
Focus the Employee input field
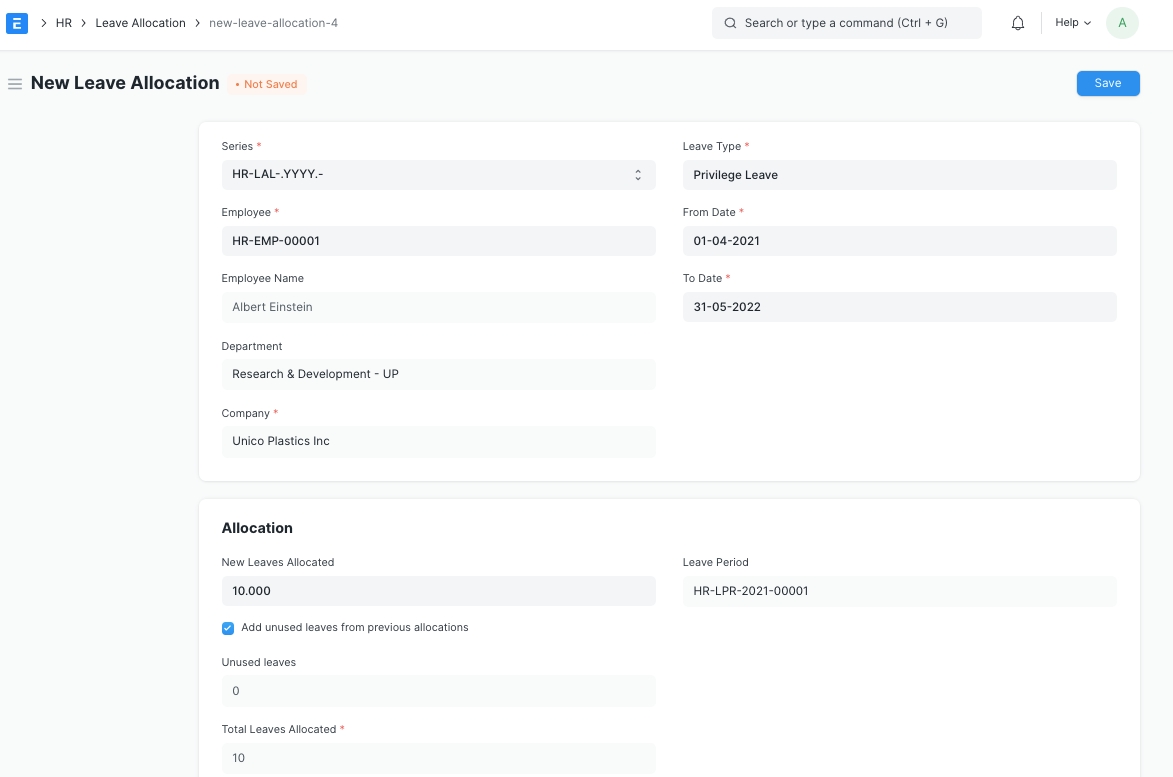[438, 241]
